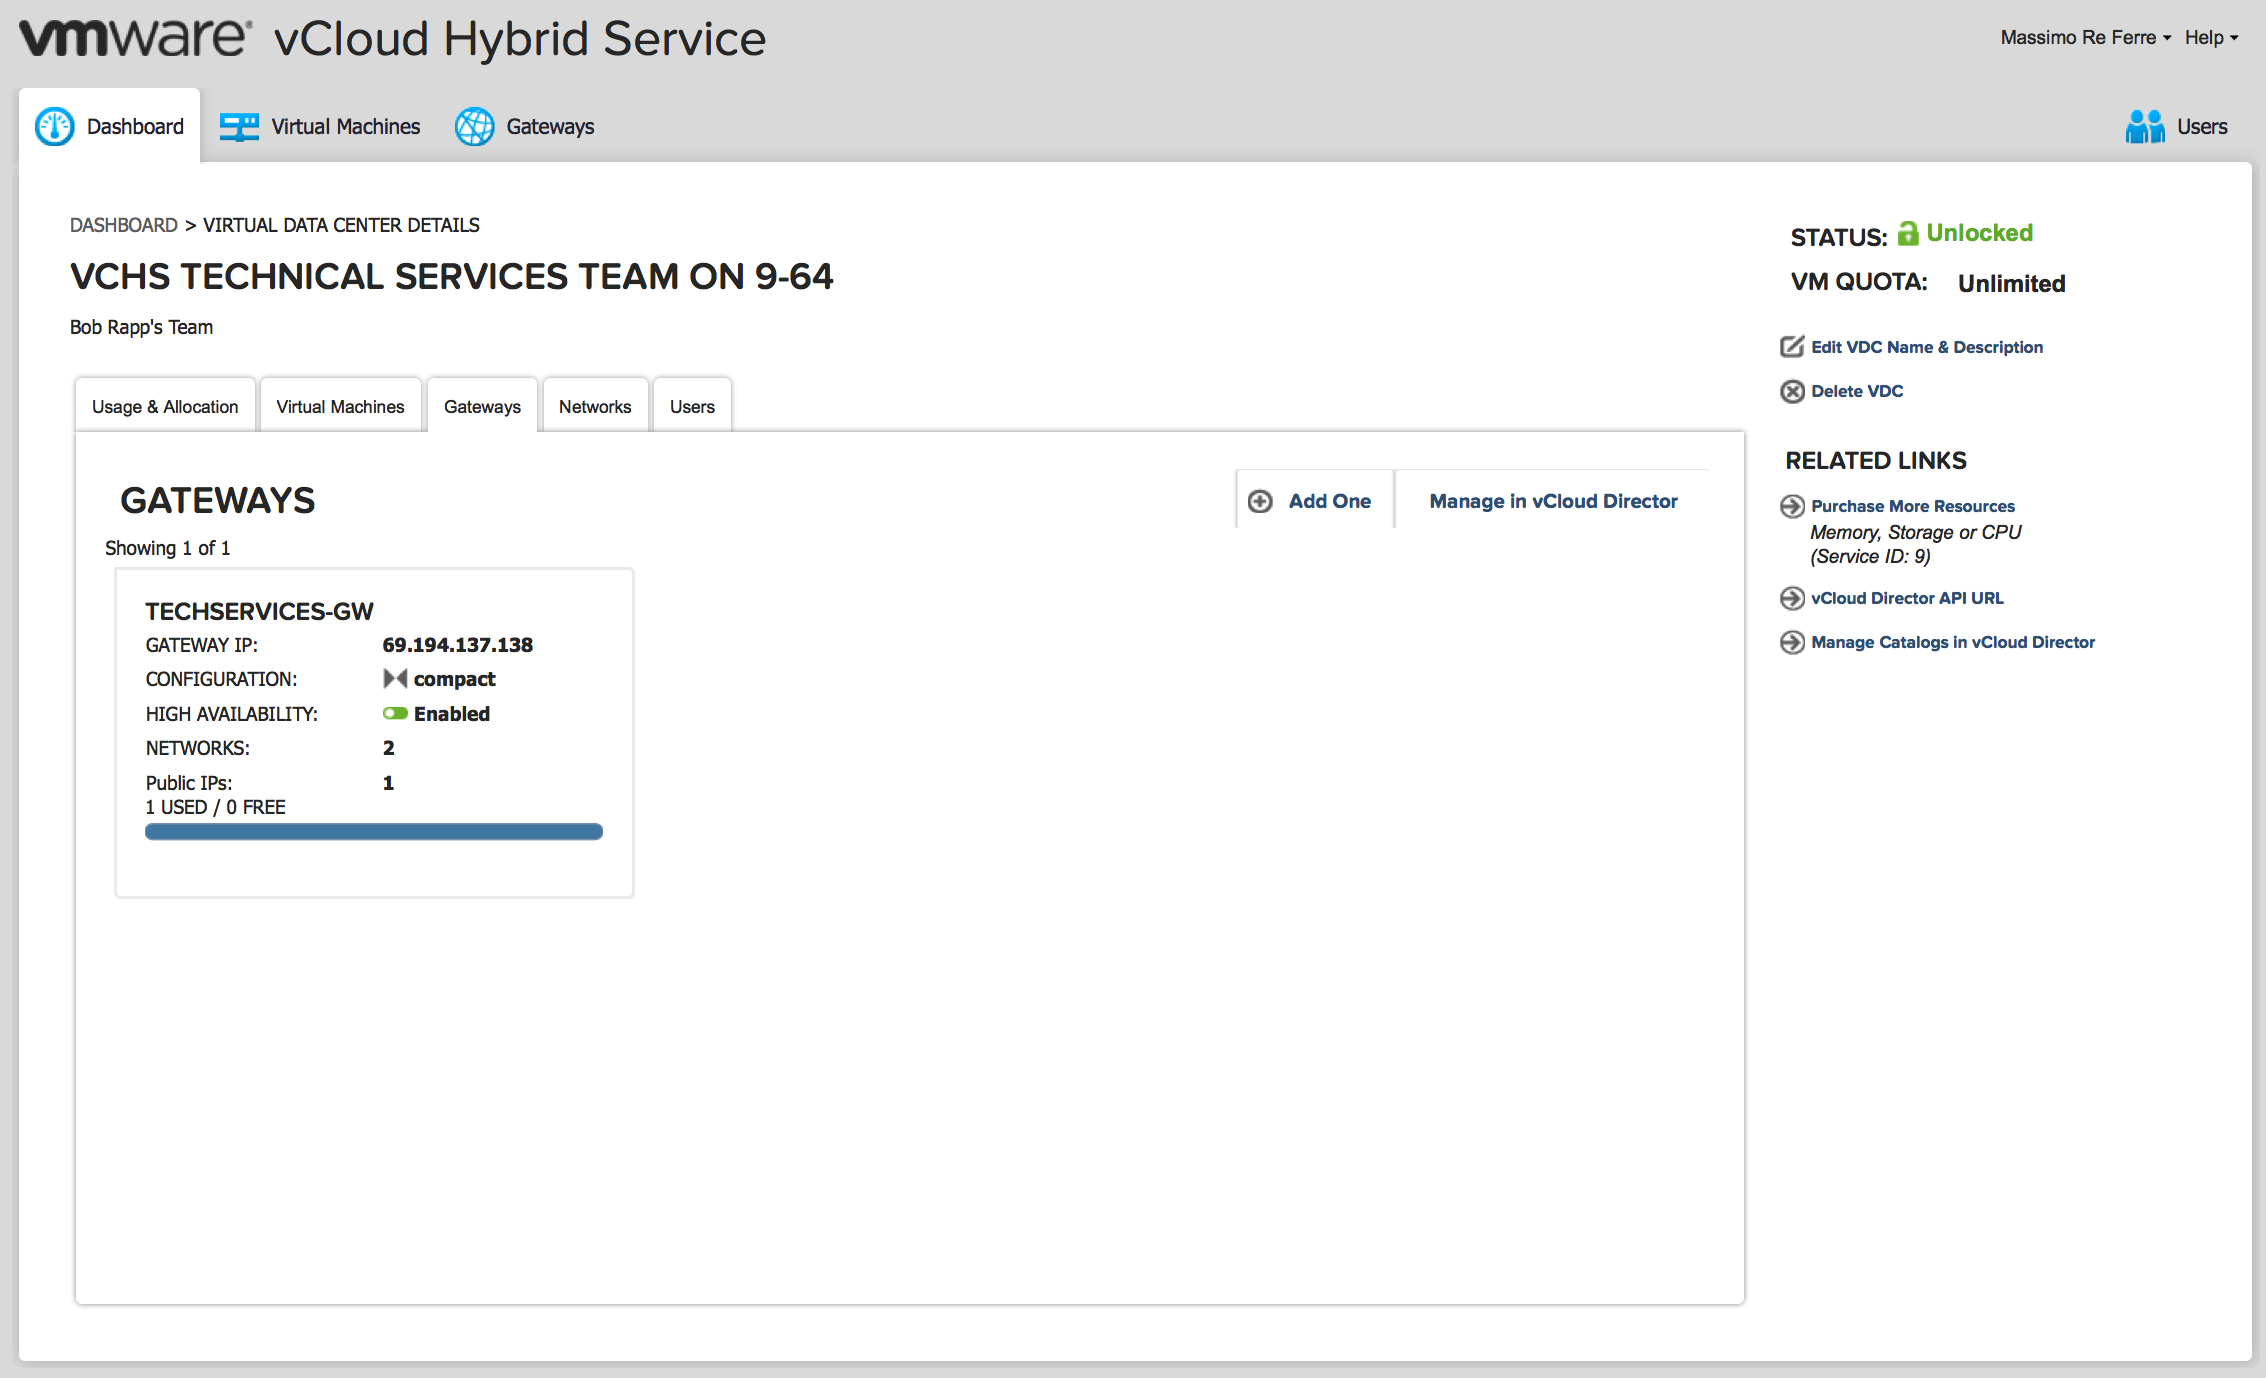Switch to the Usage & Allocation tab

(165, 406)
